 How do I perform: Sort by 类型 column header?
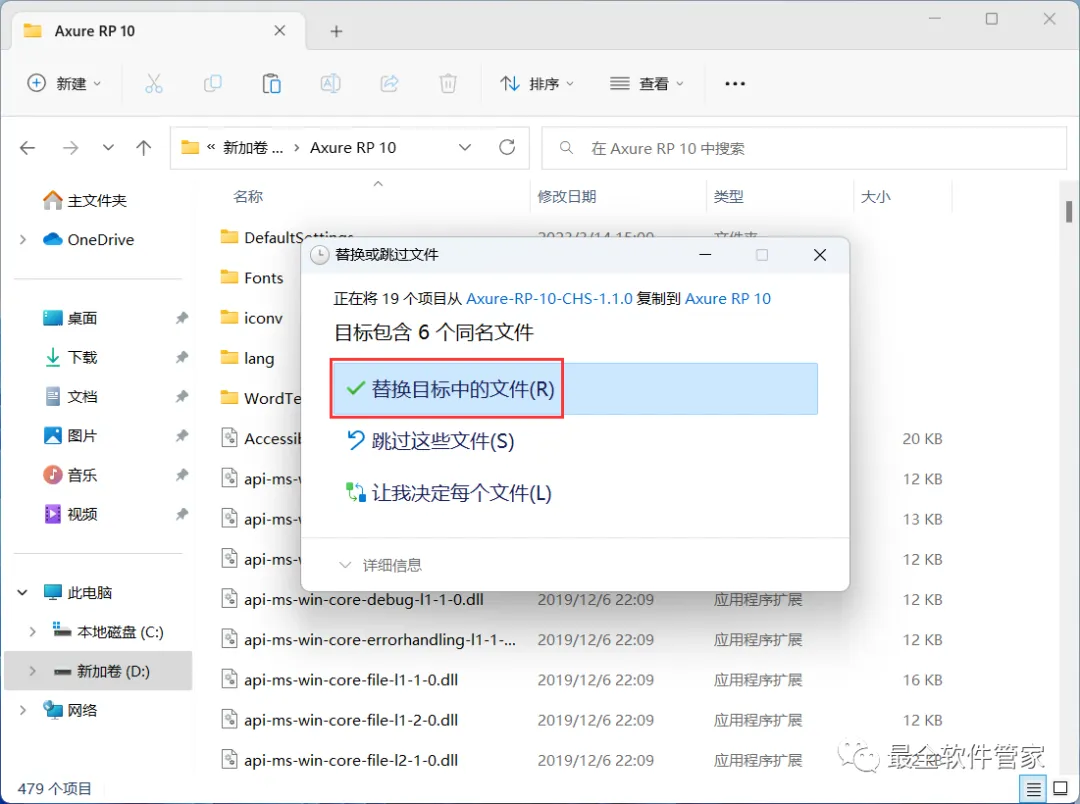(x=728, y=196)
